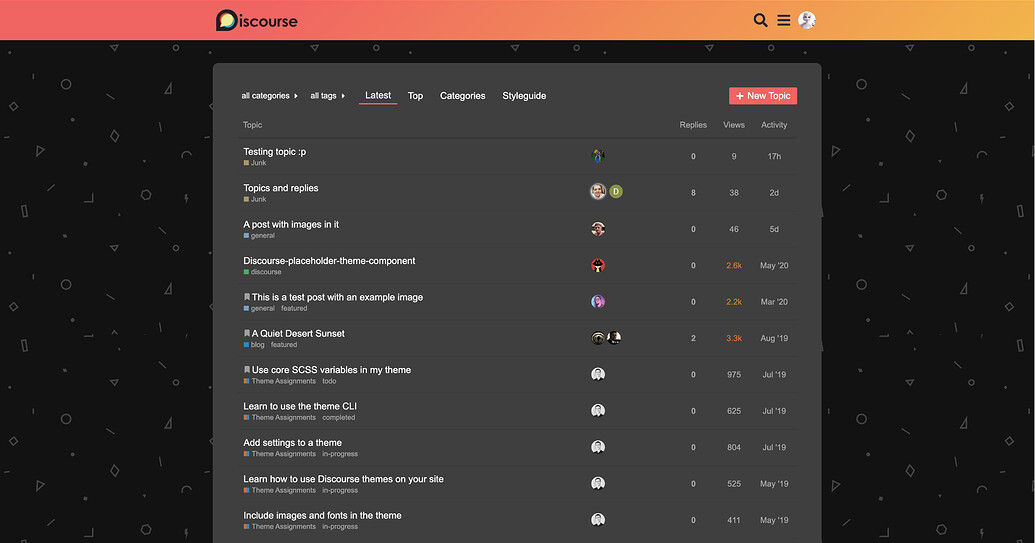Switch to the Categories tab

pyautogui.click(x=462, y=96)
